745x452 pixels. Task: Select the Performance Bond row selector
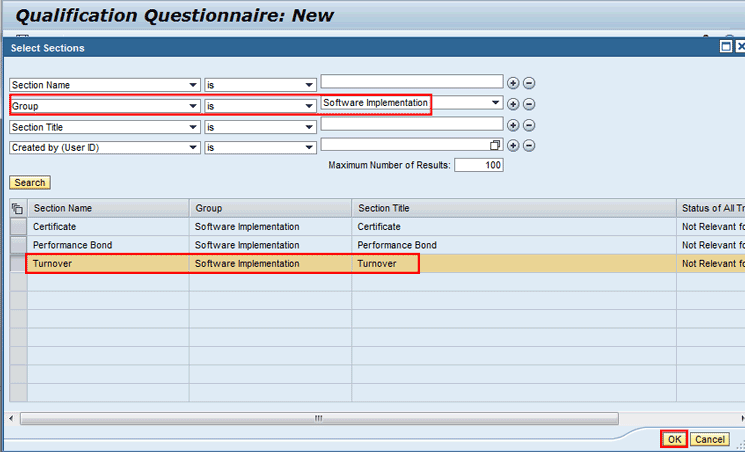click(x=17, y=245)
